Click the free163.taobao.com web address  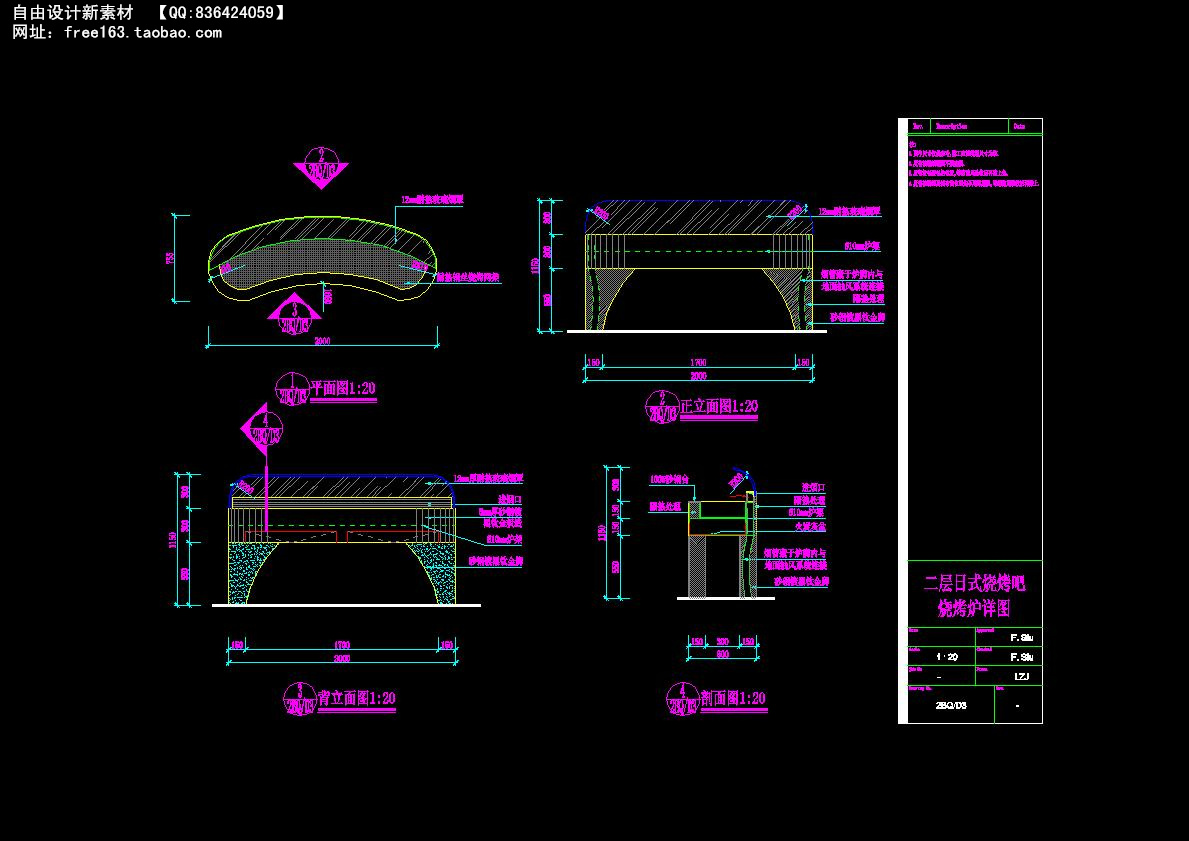tap(142, 32)
